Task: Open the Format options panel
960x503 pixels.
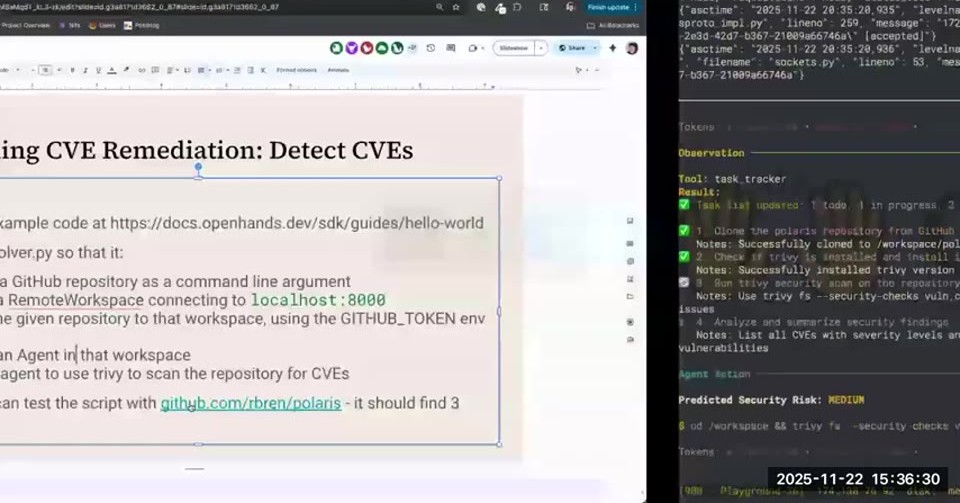Action: pyautogui.click(x=296, y=70)
